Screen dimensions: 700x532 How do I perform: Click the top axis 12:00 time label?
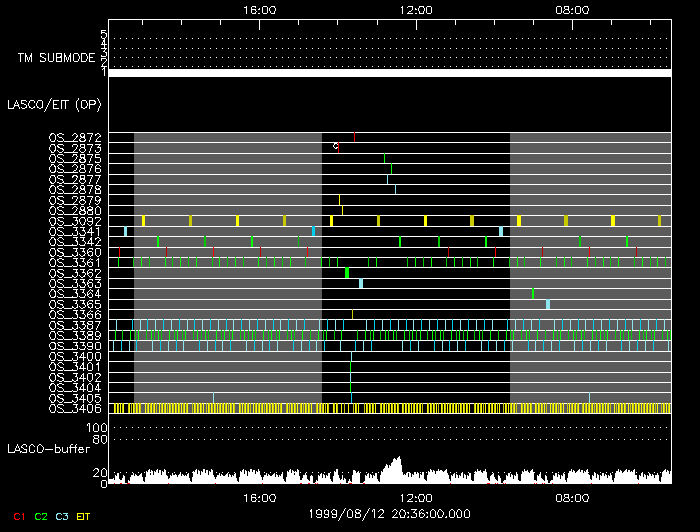pos(415,9)
